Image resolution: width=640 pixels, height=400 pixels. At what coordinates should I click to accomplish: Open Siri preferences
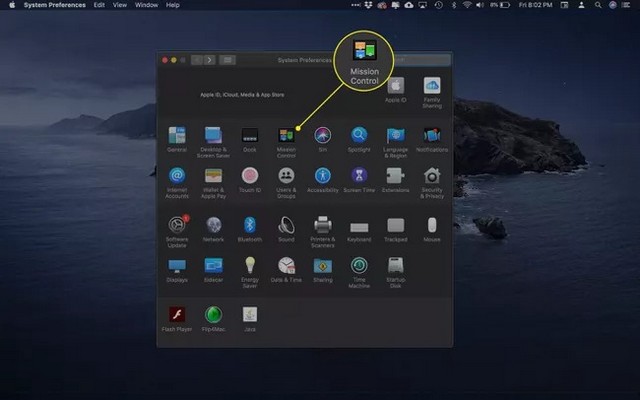point(322,140)
